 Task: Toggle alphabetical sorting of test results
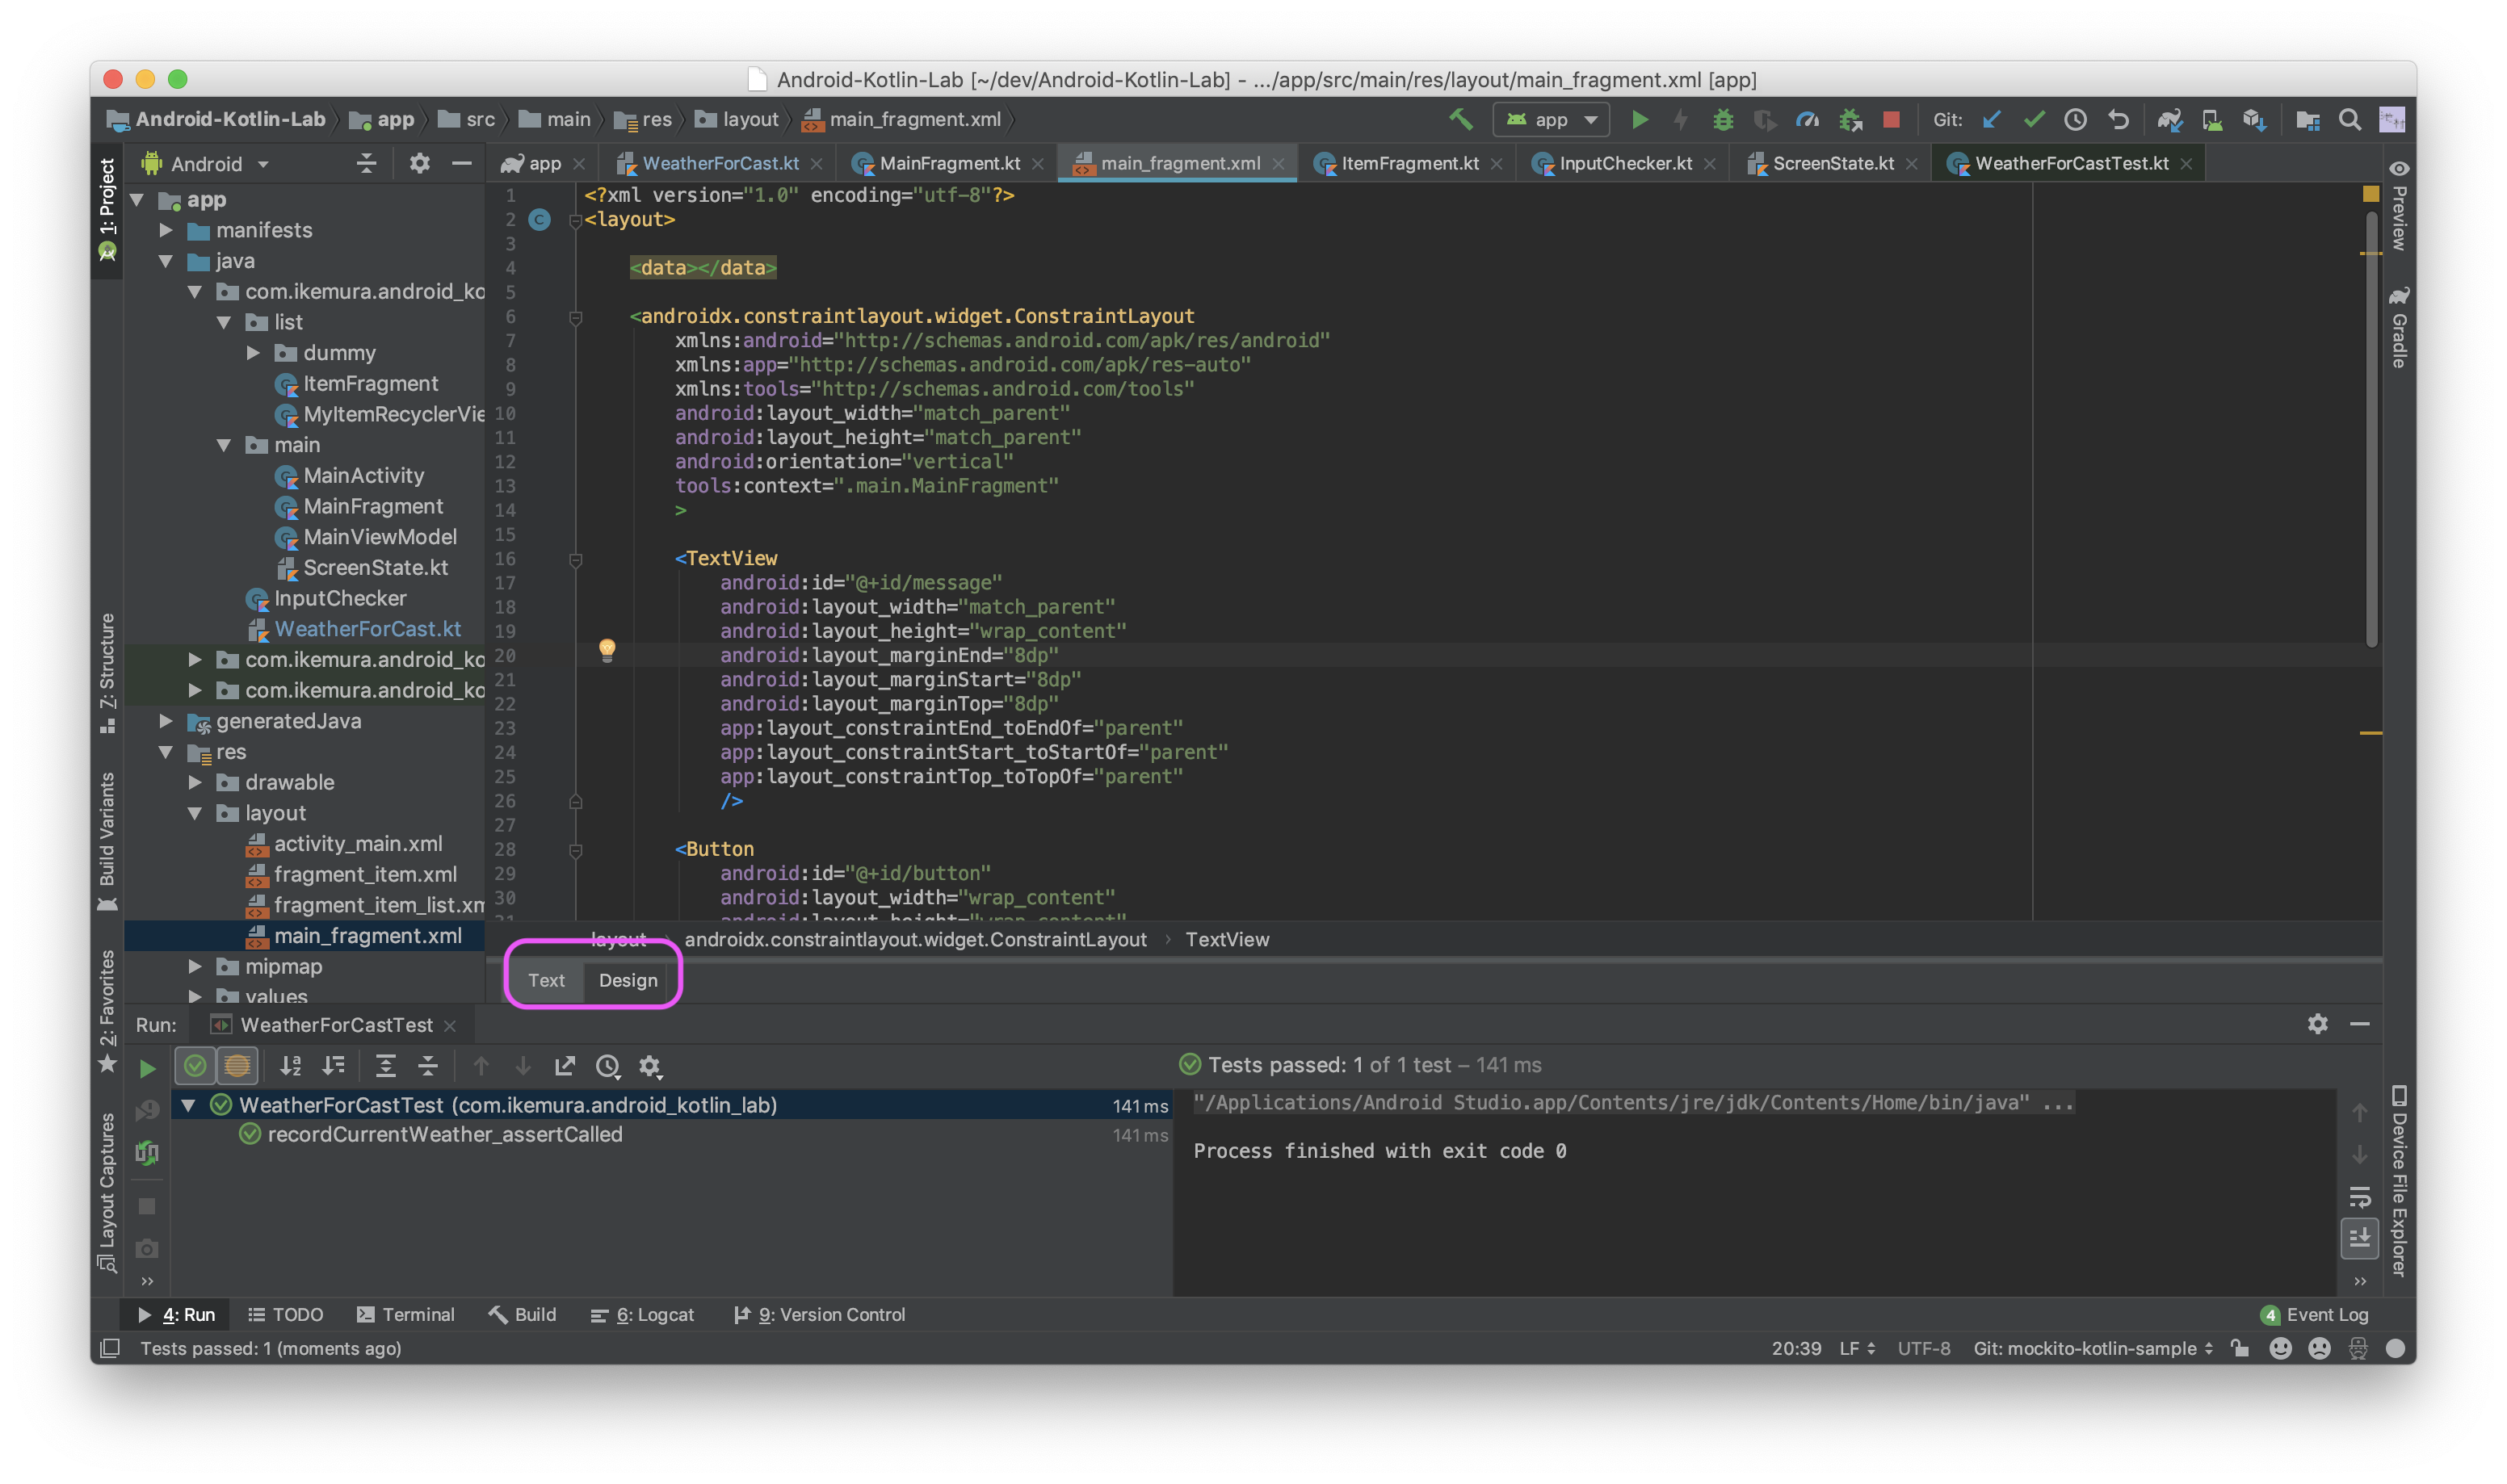tap(290, 1066)
